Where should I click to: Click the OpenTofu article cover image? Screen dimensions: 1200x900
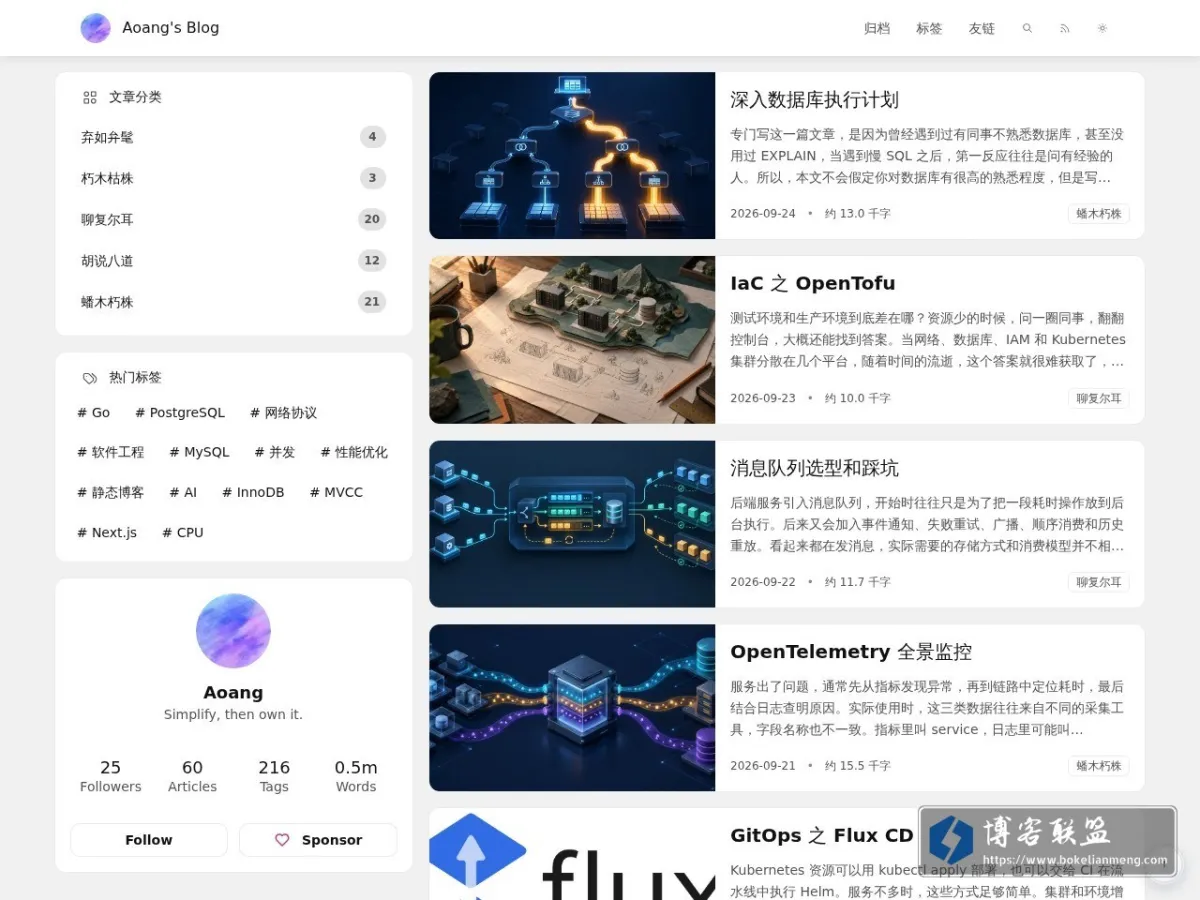coord(572,340)
